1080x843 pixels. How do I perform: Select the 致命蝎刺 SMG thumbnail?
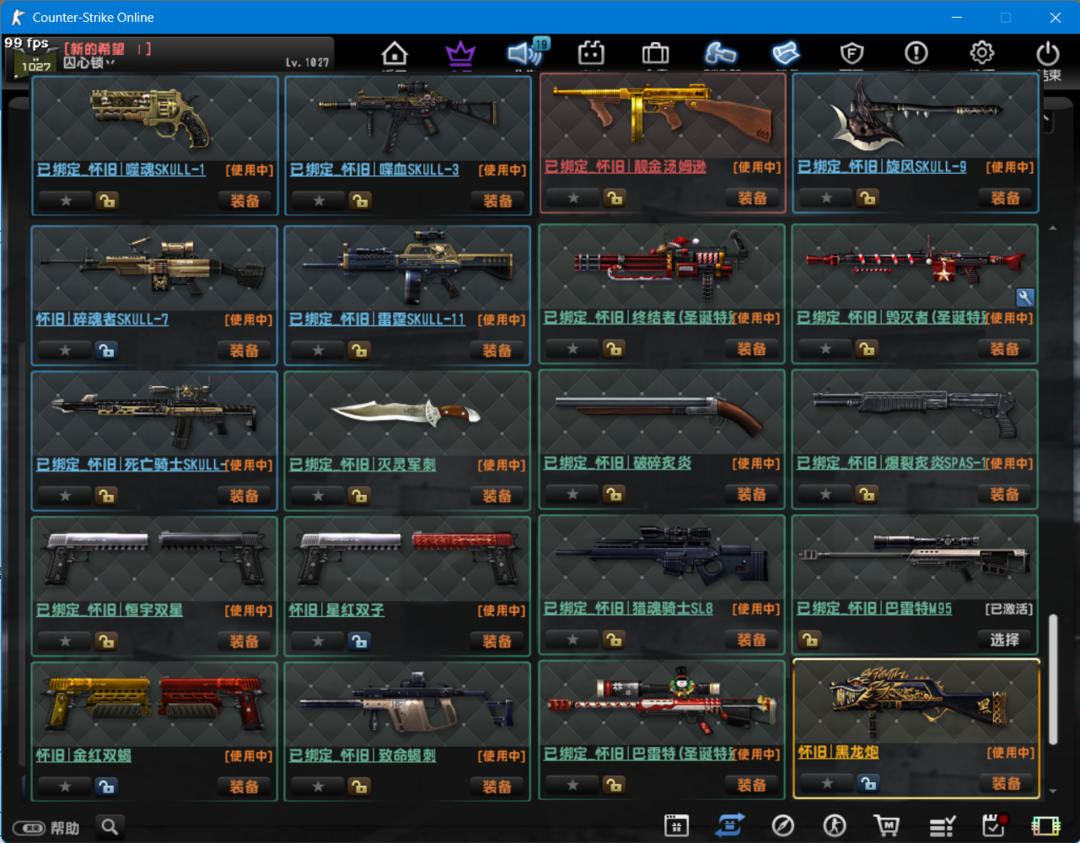click(407, 705)
